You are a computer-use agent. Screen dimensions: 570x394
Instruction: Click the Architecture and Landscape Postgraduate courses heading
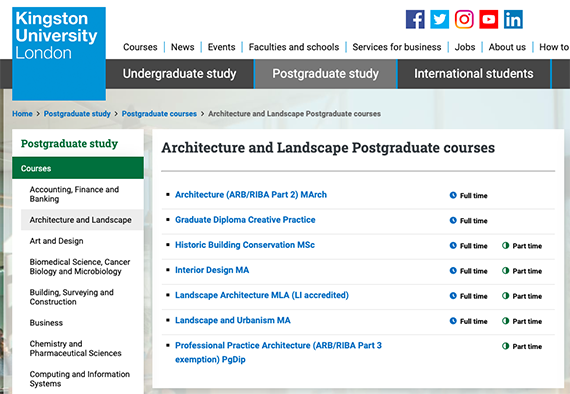click(x=328, y=148)
